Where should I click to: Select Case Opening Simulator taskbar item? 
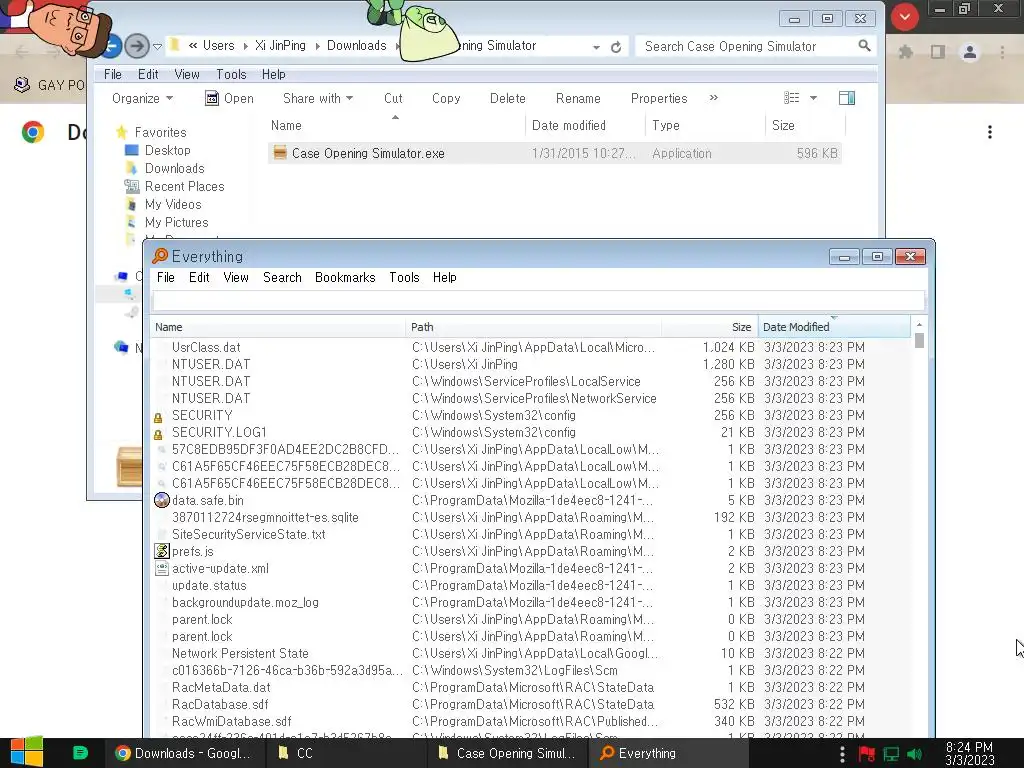[x=507, y=753]
